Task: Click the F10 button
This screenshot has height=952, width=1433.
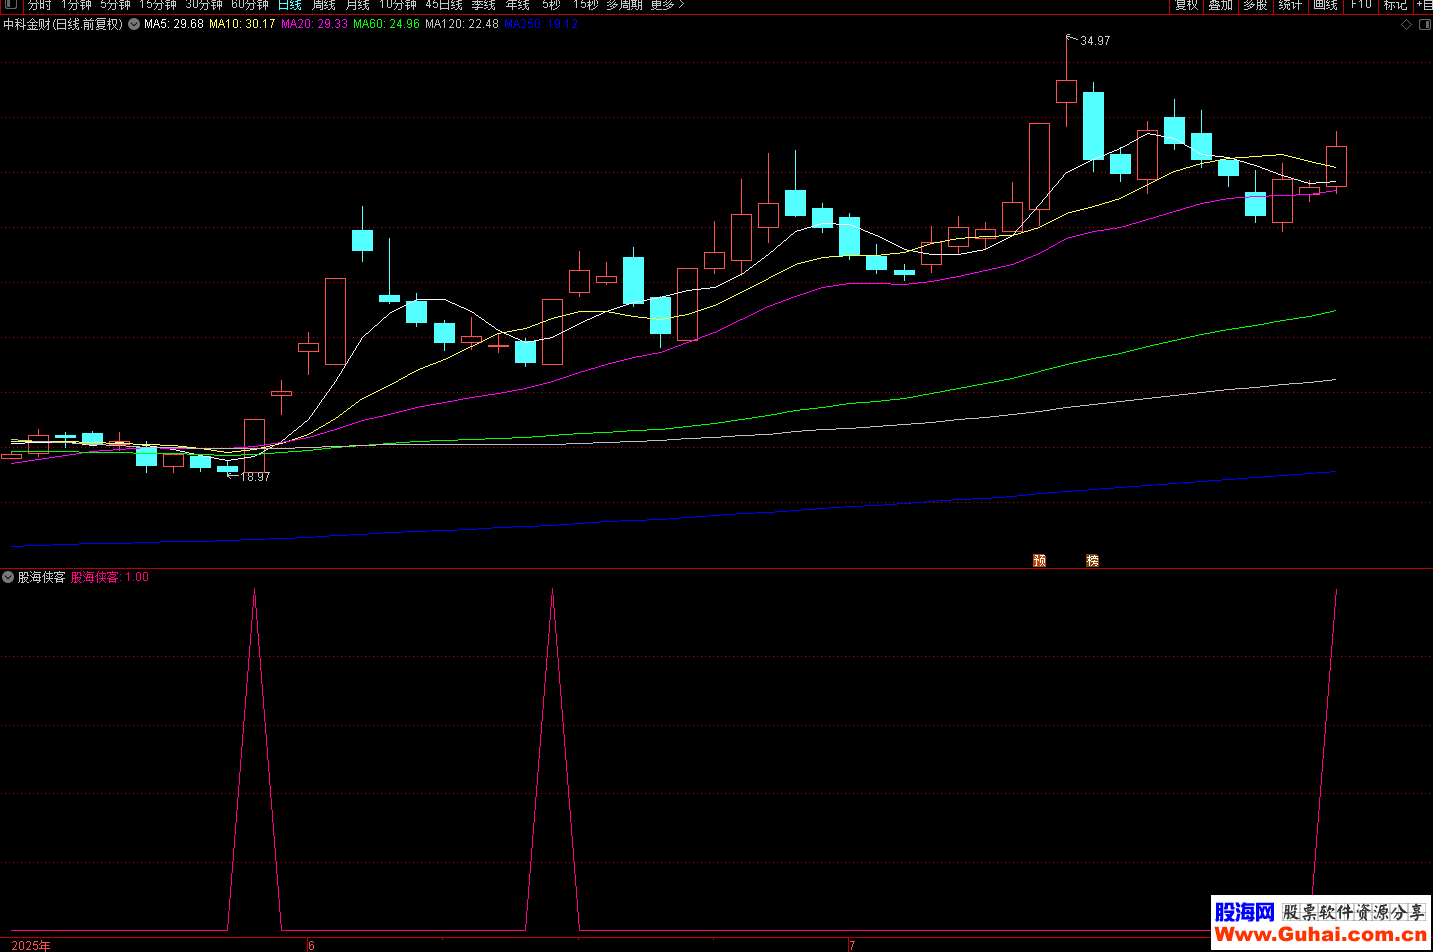Action: (x=1361, y=5)
